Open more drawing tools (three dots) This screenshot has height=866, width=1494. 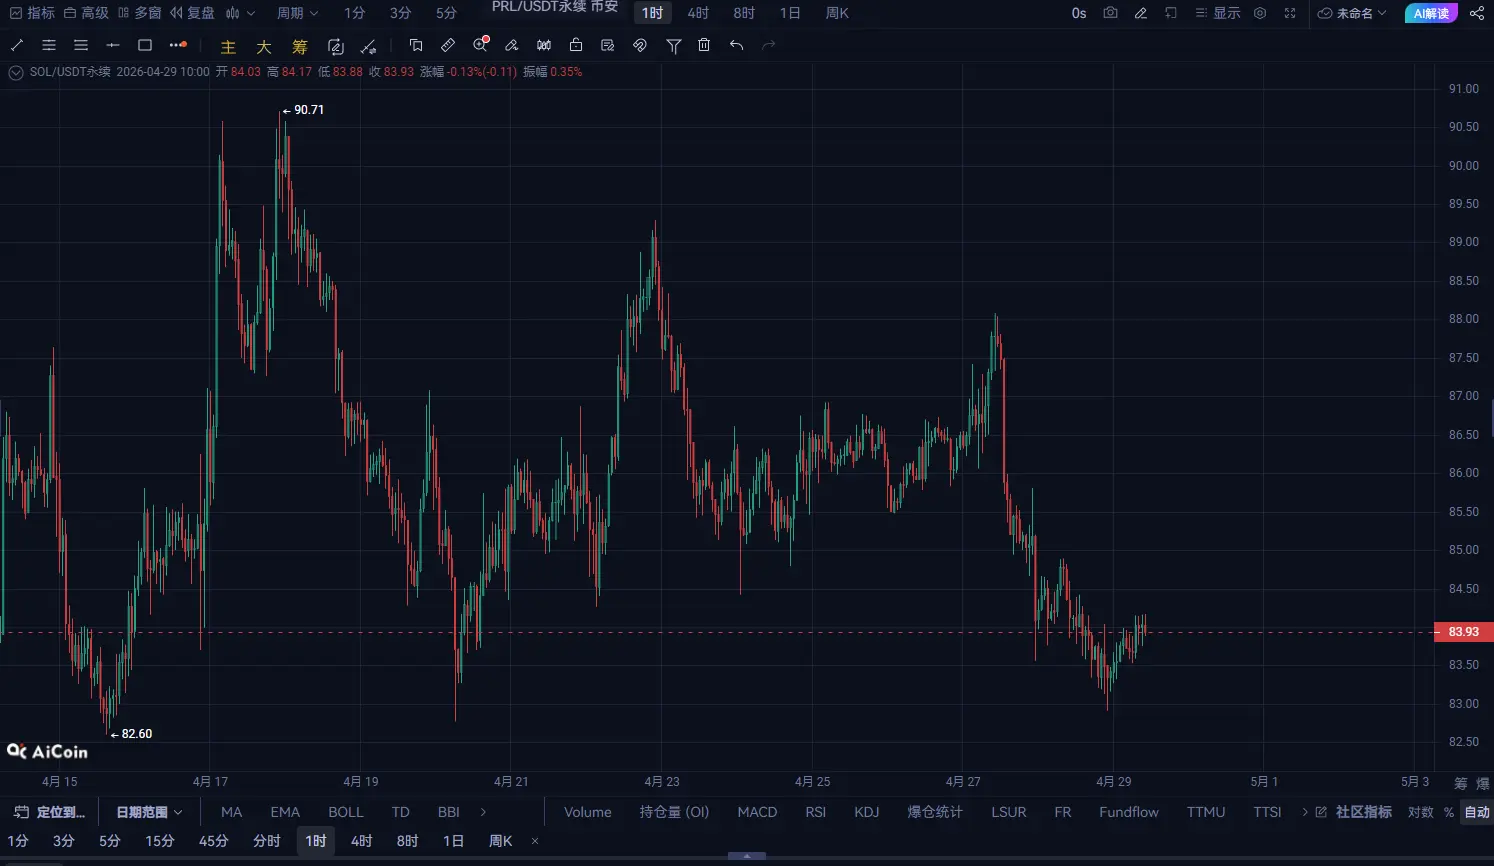click(x=178, y=45)
